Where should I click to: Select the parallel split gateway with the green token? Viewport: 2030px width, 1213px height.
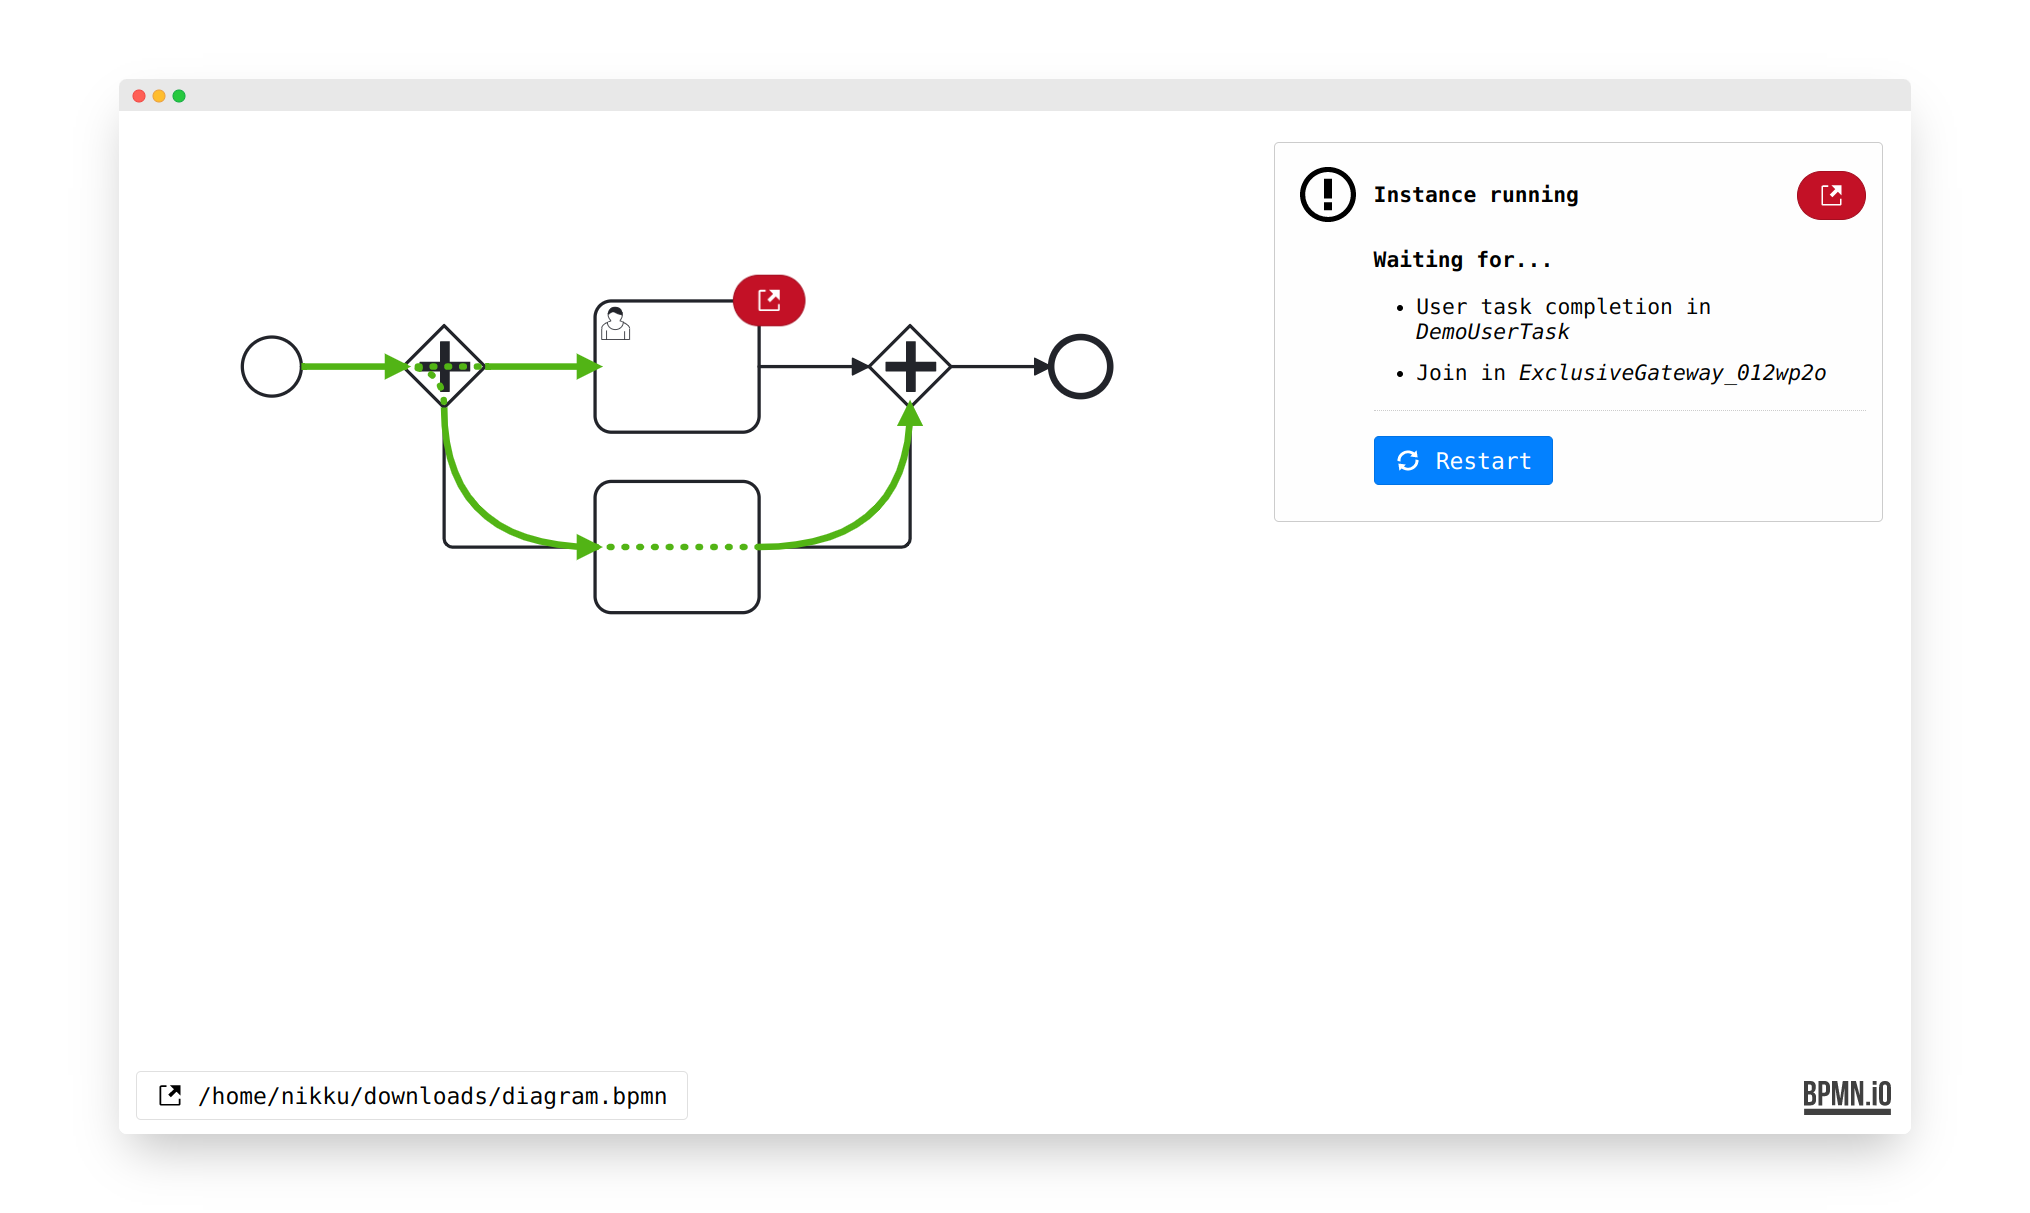[444, 366]
